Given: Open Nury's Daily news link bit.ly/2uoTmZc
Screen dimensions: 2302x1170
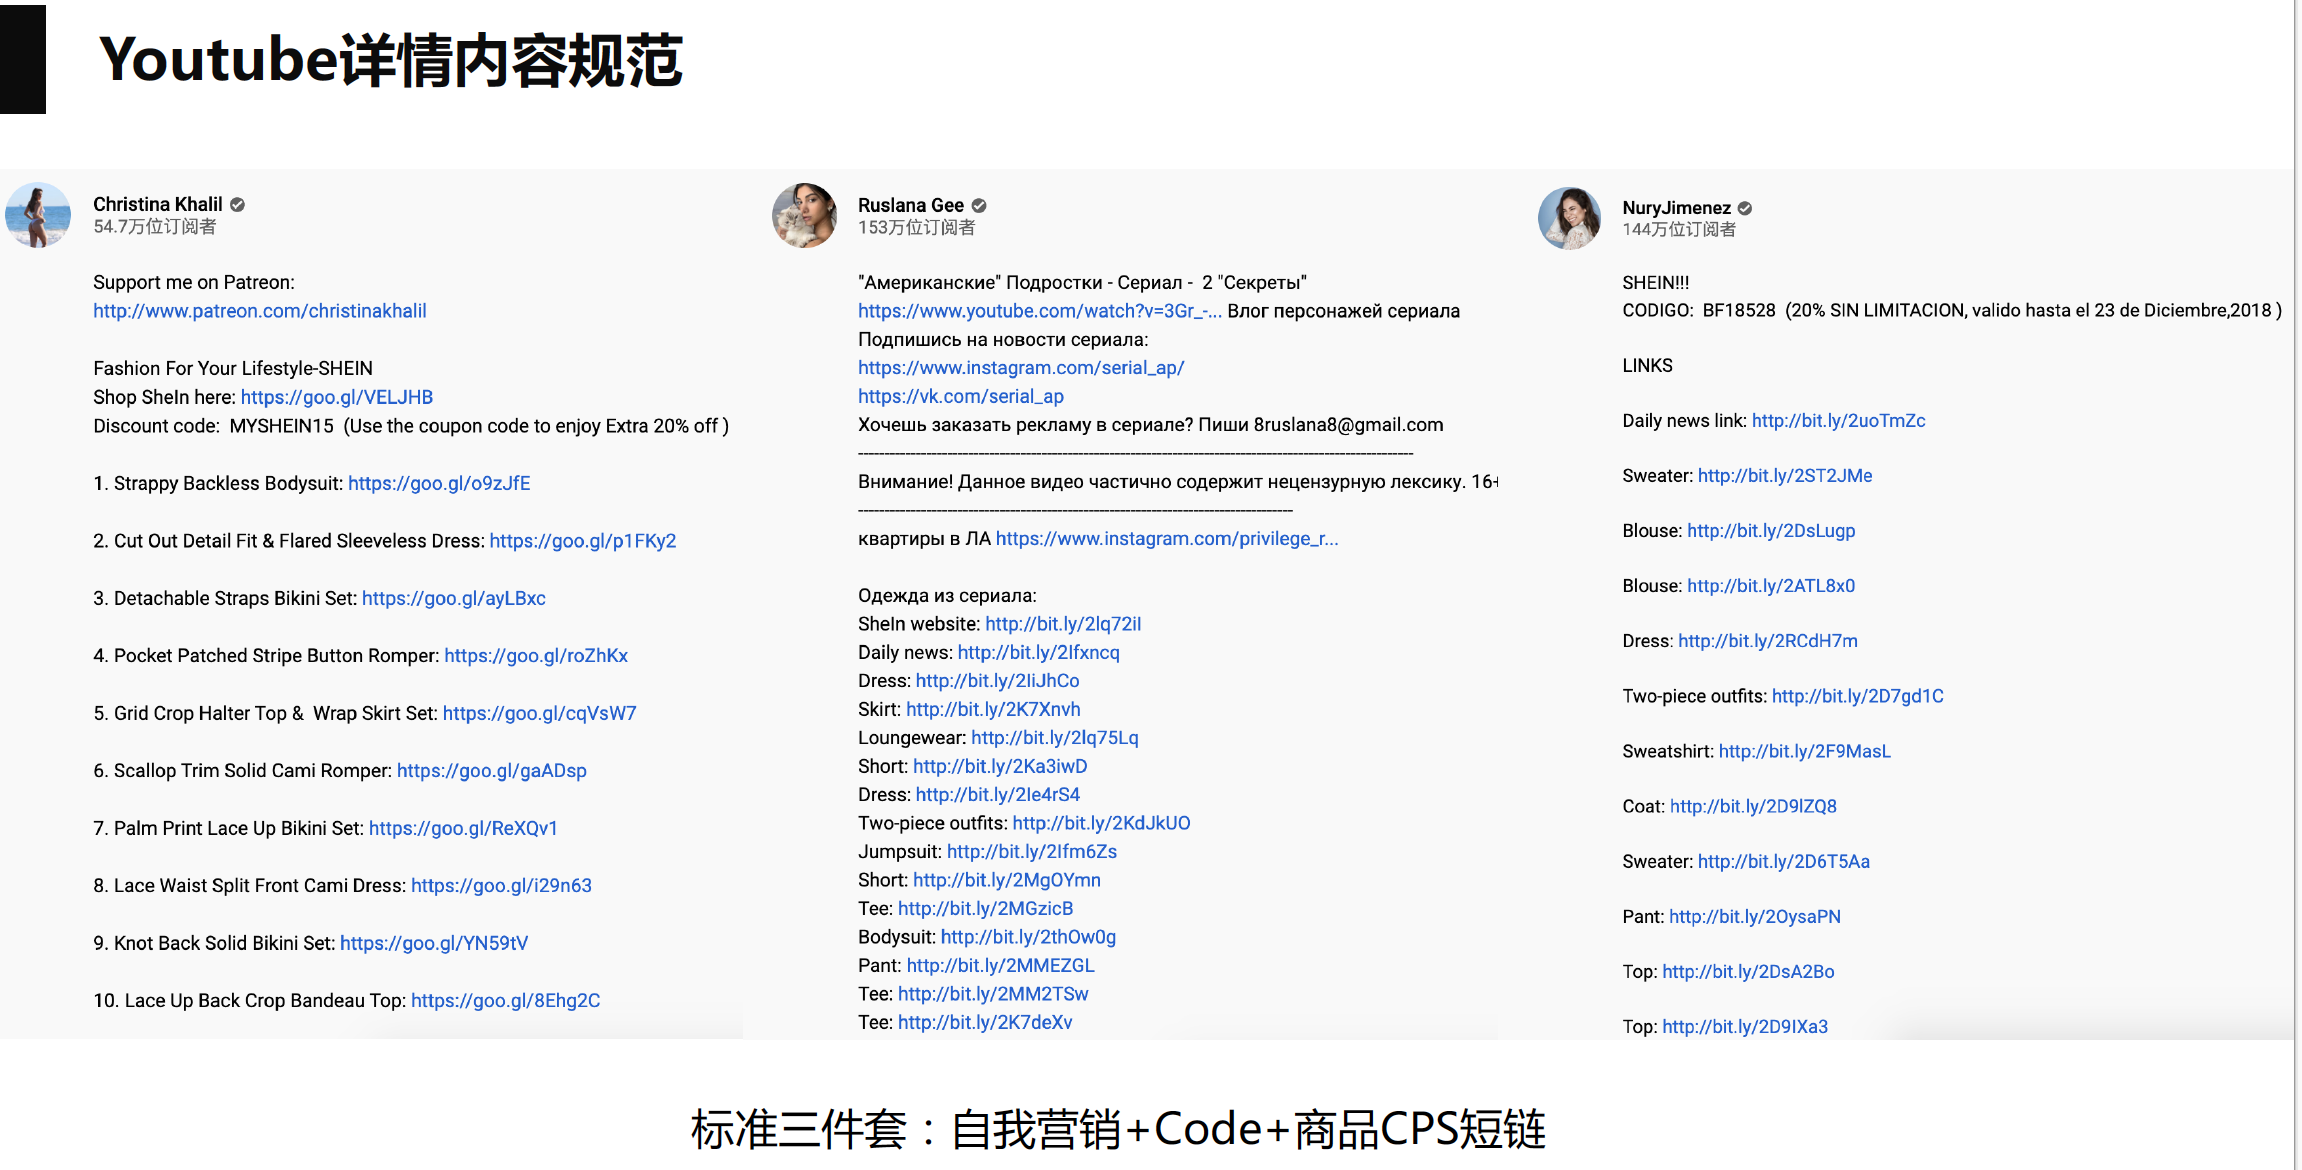Looking at the screenshot, I should (x=1838, y=421).
